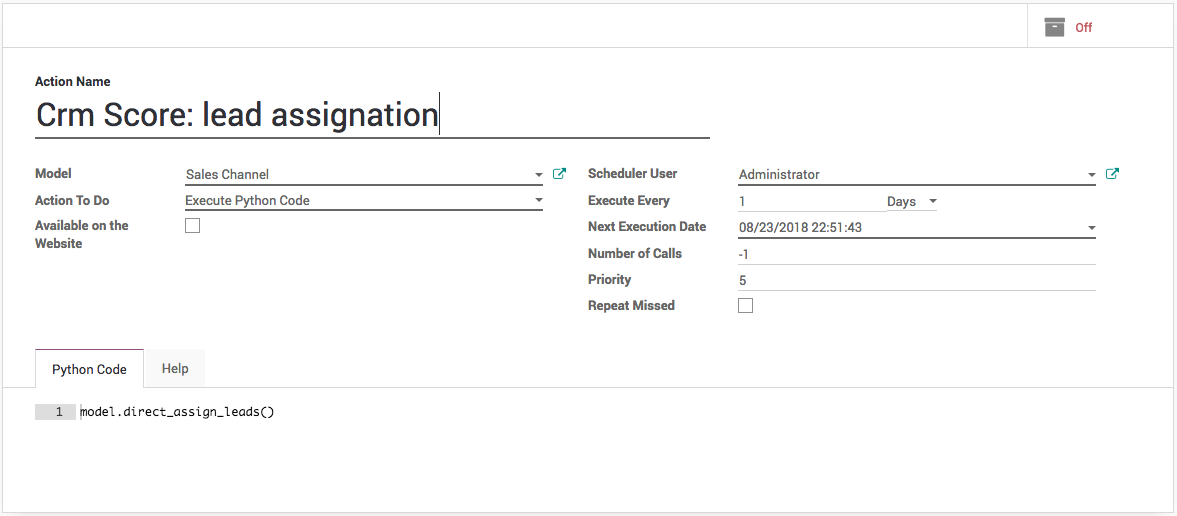Click the archive box icon
Viewport: 1177px width, 516px height.
(x=1054, y=27)
